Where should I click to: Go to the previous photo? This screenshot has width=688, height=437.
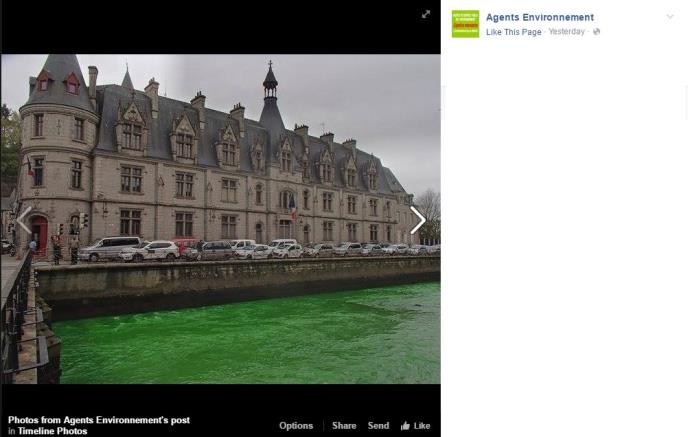pyautogui.click(x=24, y=220)
